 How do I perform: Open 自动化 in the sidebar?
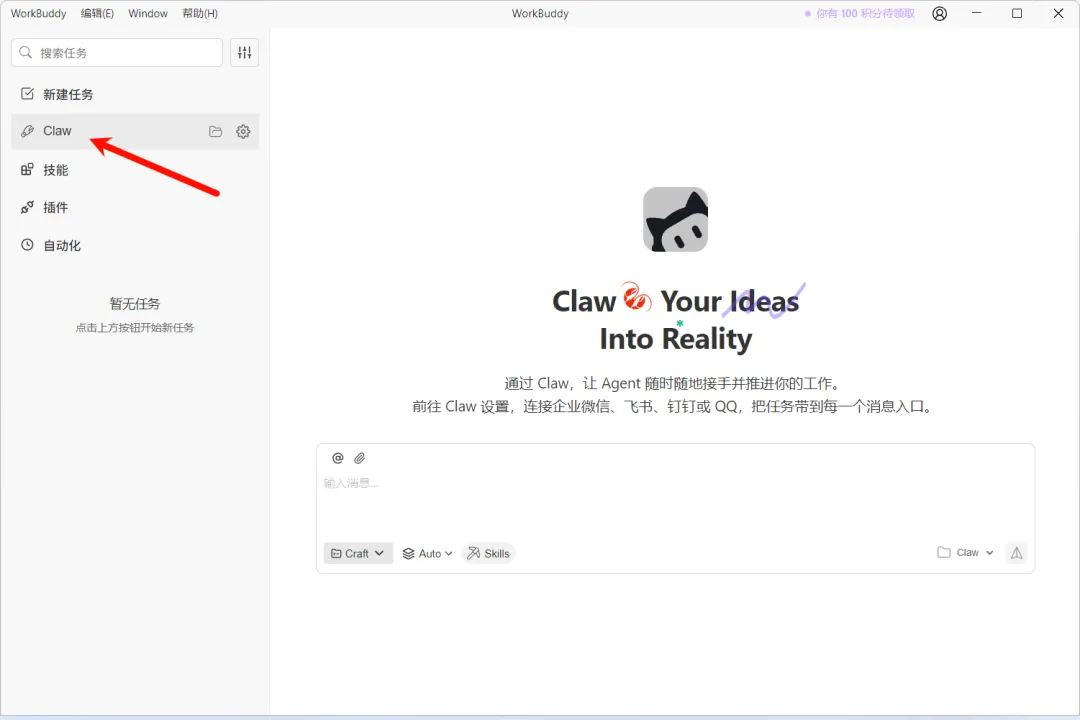[135, 245]
